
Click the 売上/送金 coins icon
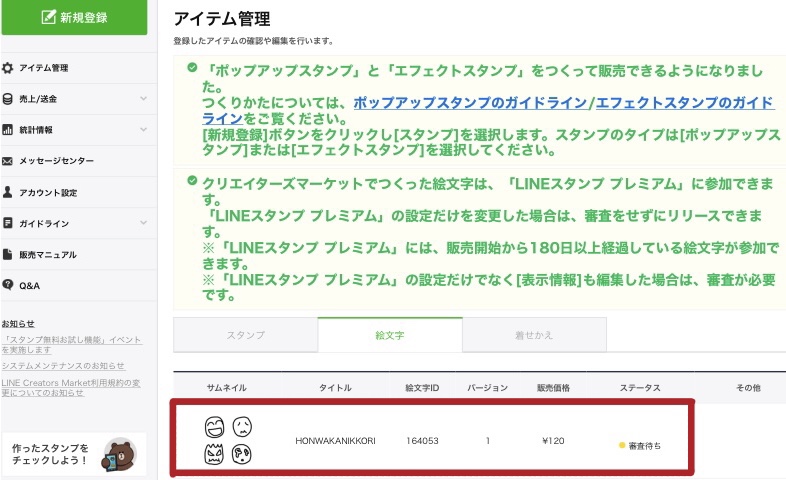[x=8, y=99]
